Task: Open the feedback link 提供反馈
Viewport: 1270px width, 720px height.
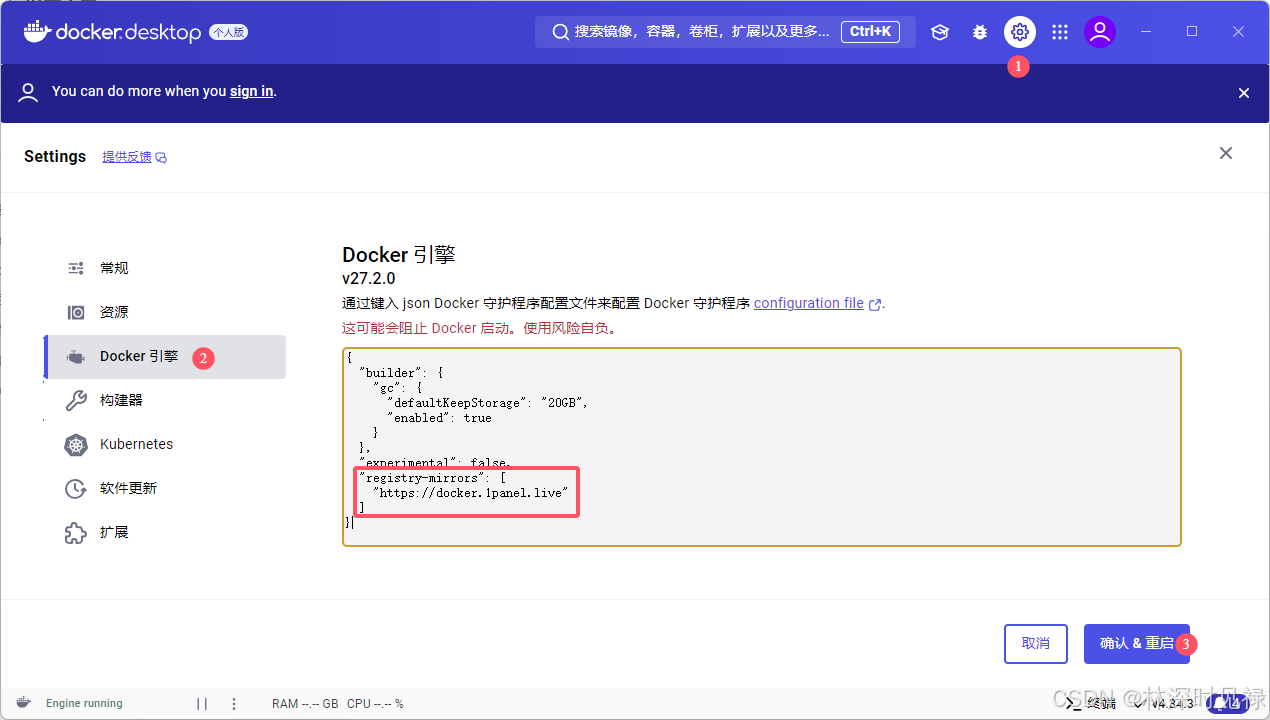Action: pos(134,157)
